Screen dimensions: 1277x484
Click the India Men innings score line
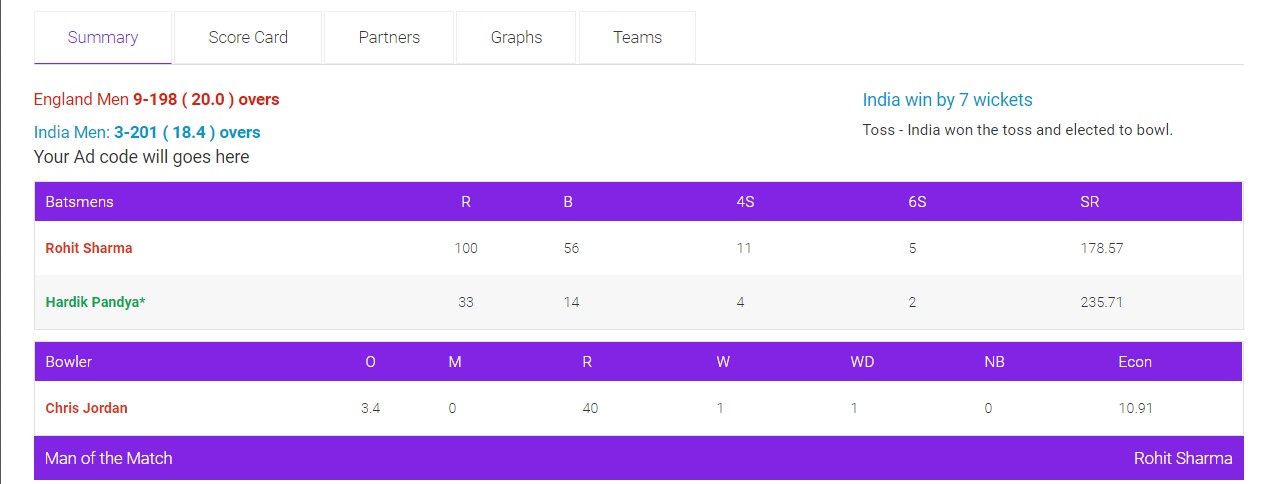click(147, 132)
